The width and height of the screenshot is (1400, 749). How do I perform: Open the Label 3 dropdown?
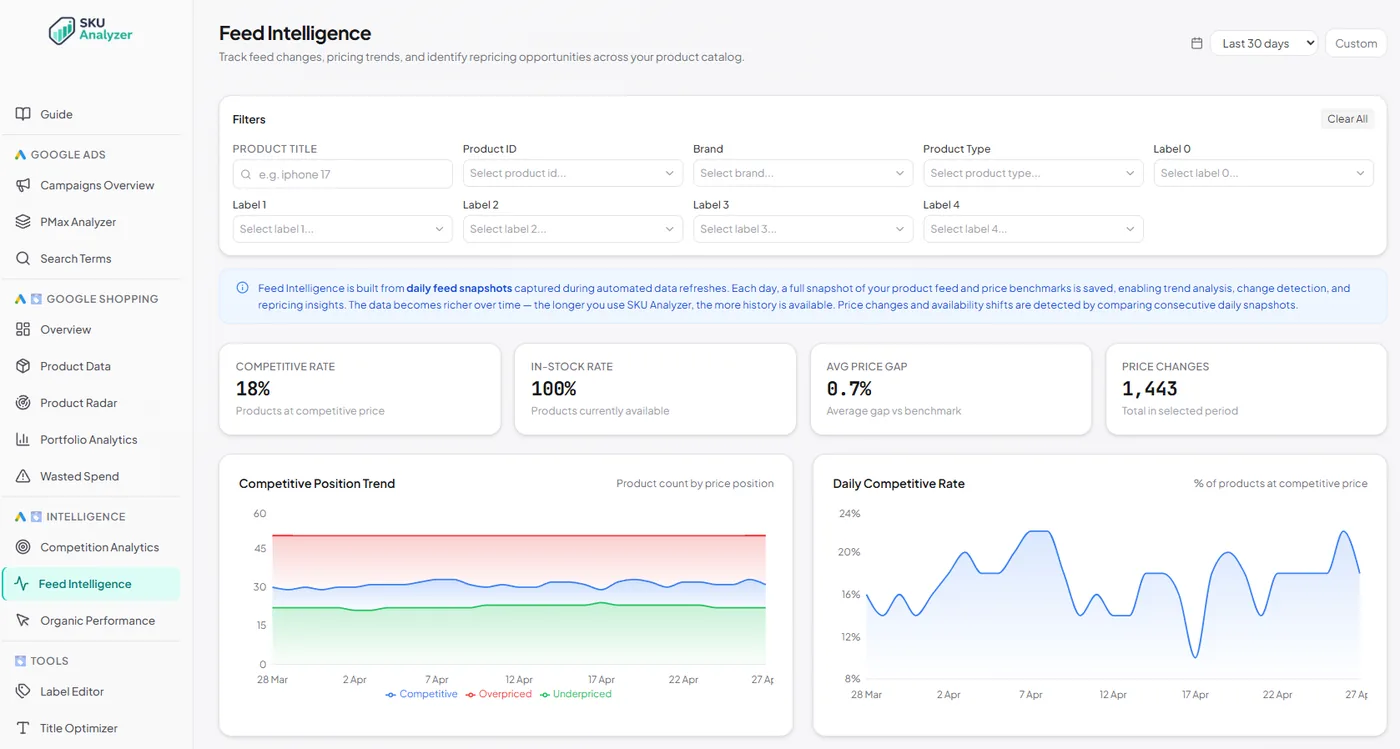tap(803, 229)
